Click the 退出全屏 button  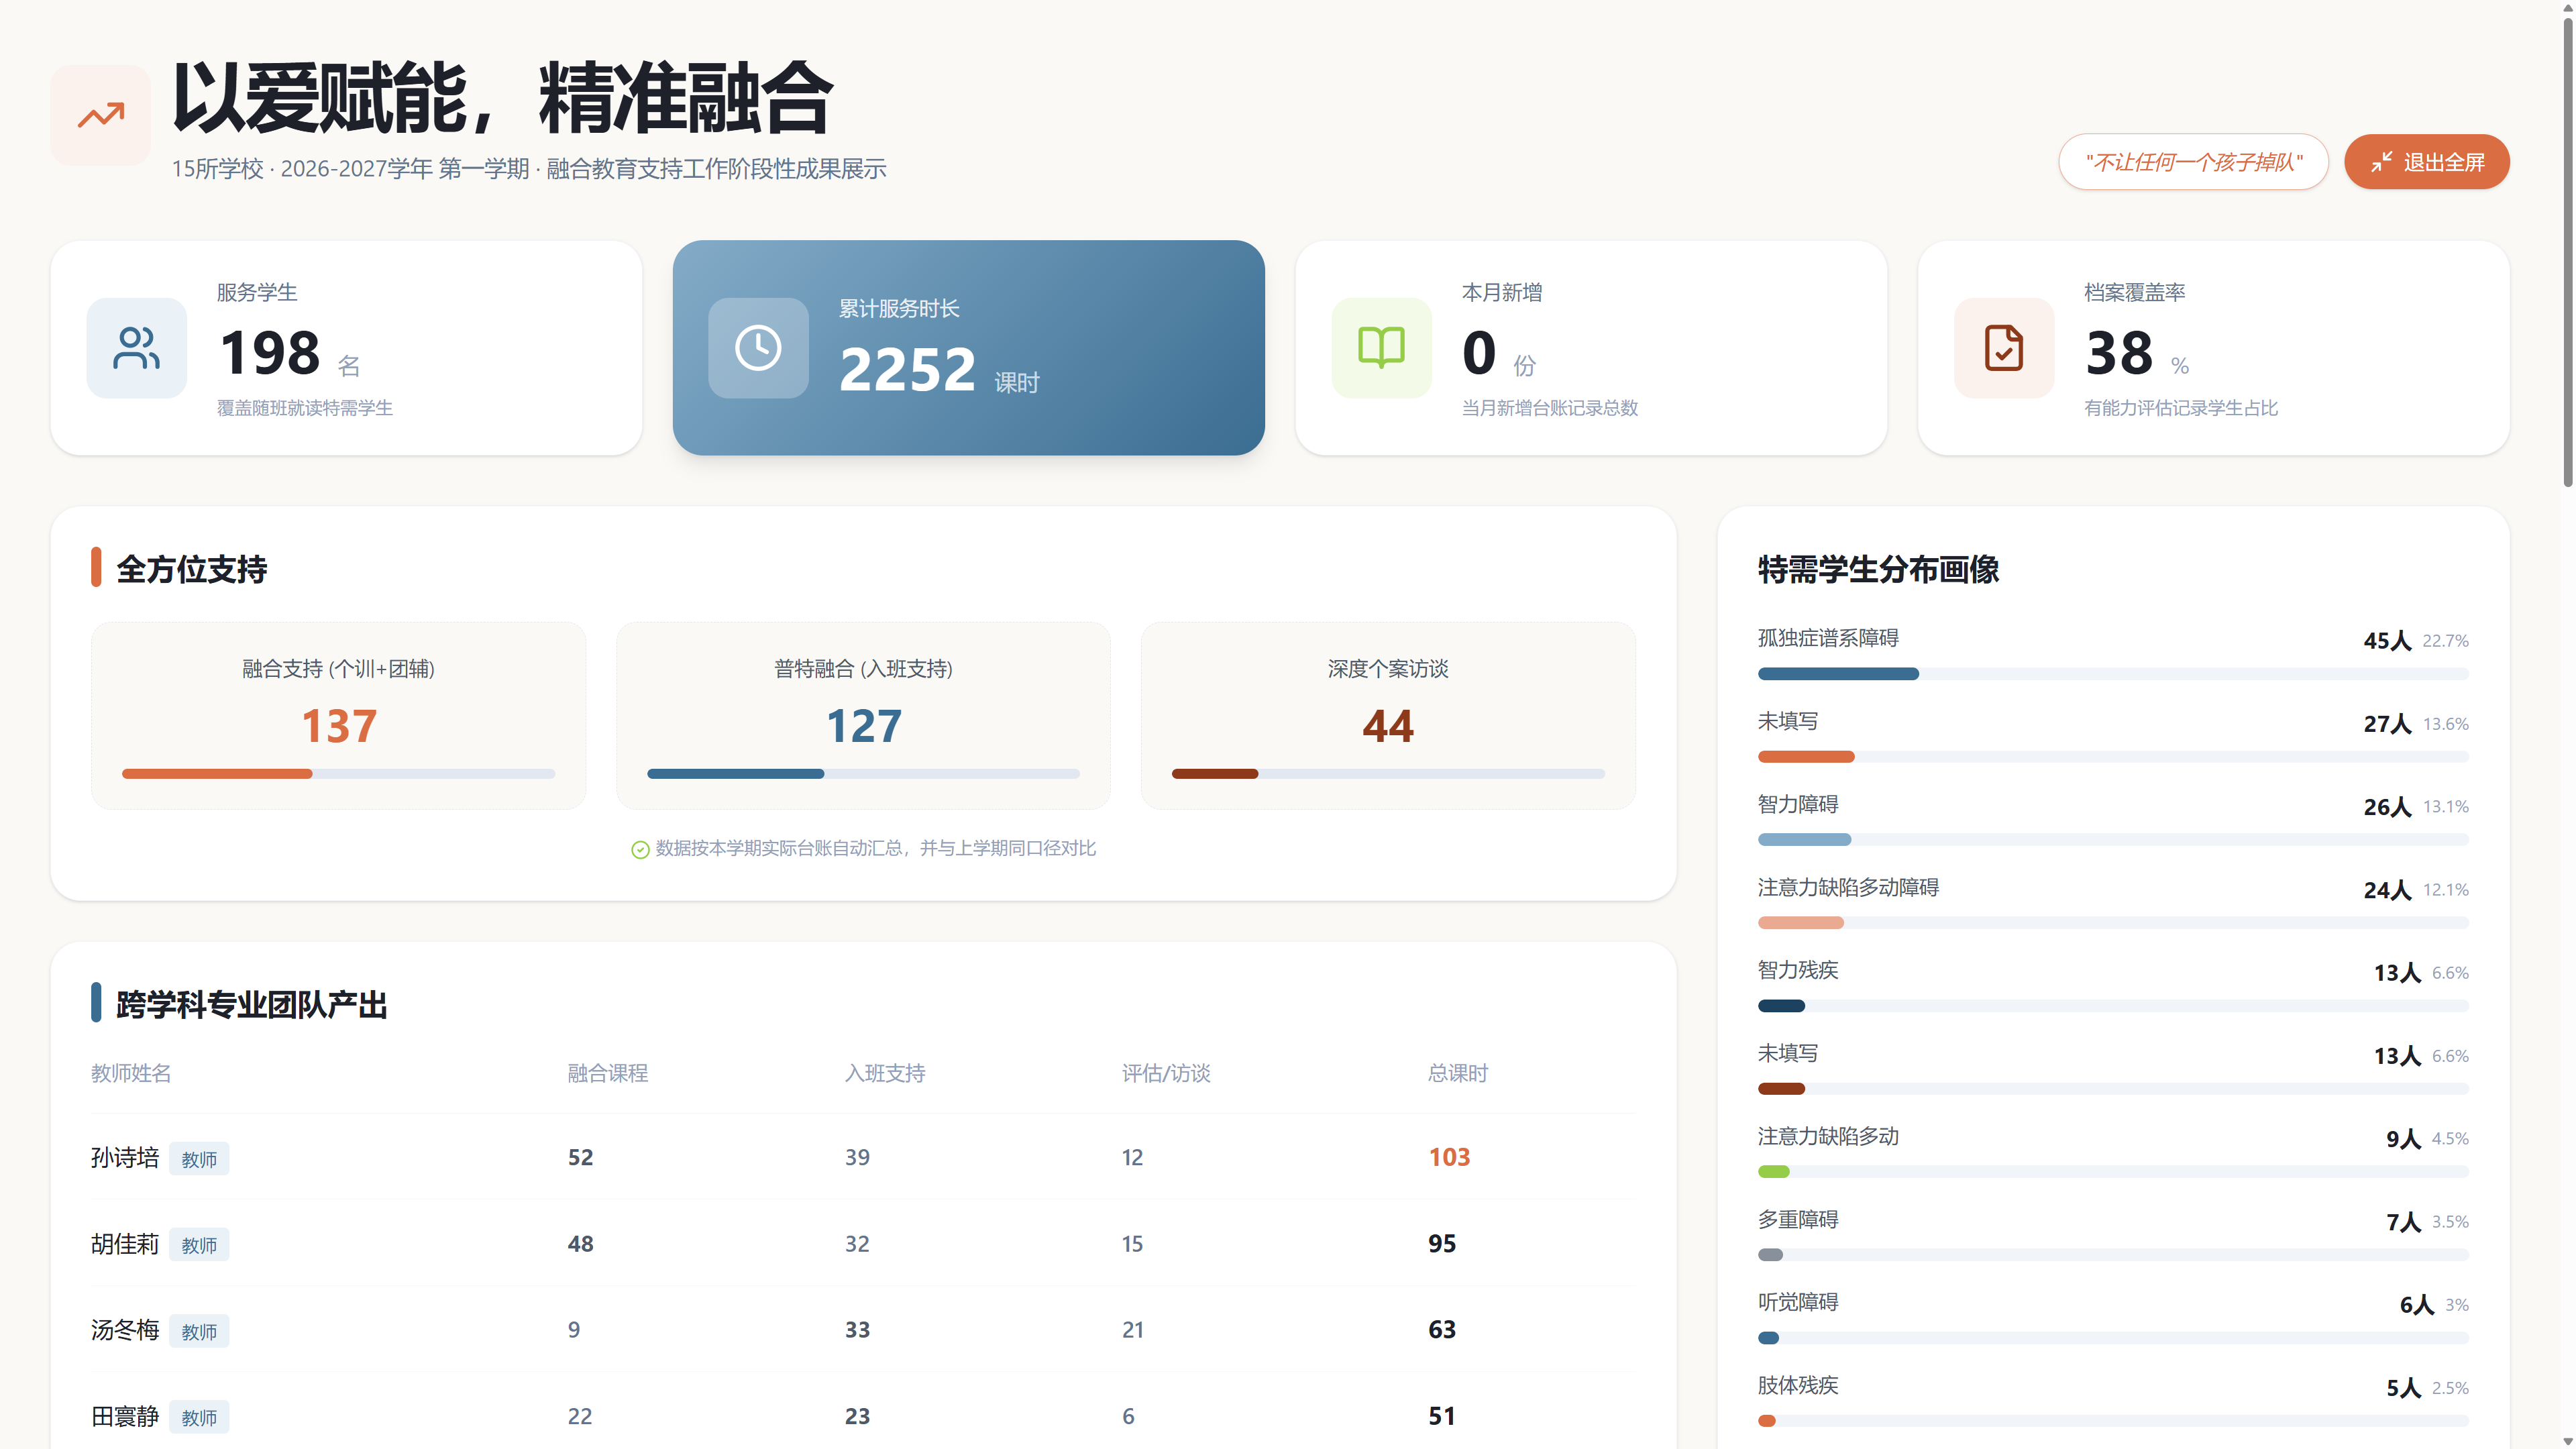[2426, 162]
